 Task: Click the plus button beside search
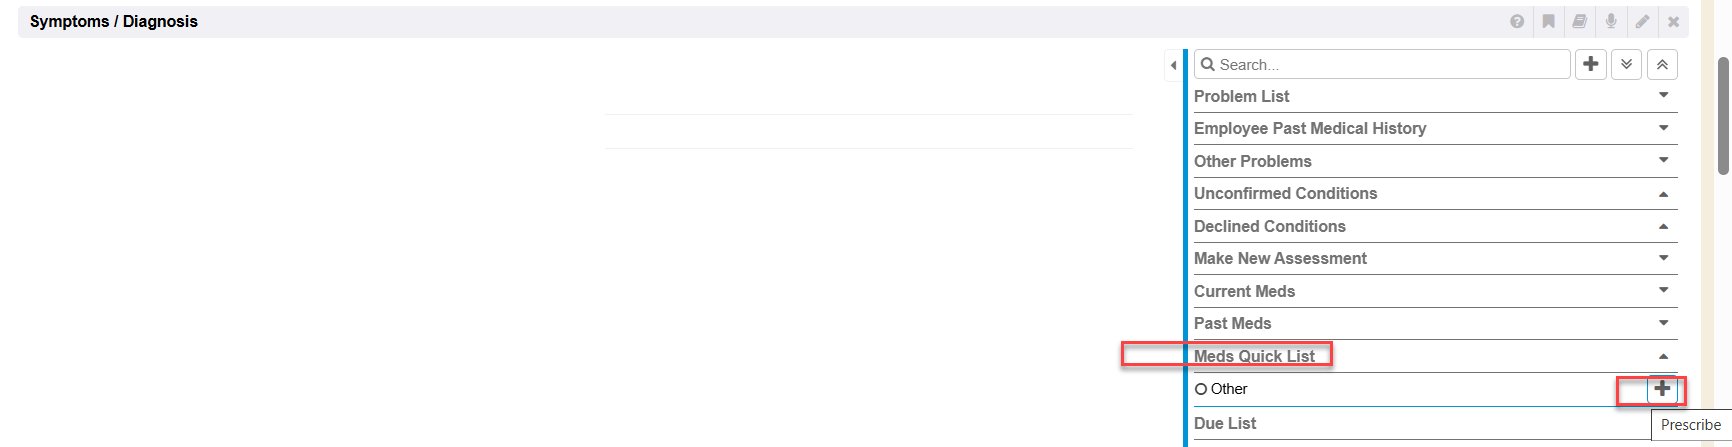1591,64
